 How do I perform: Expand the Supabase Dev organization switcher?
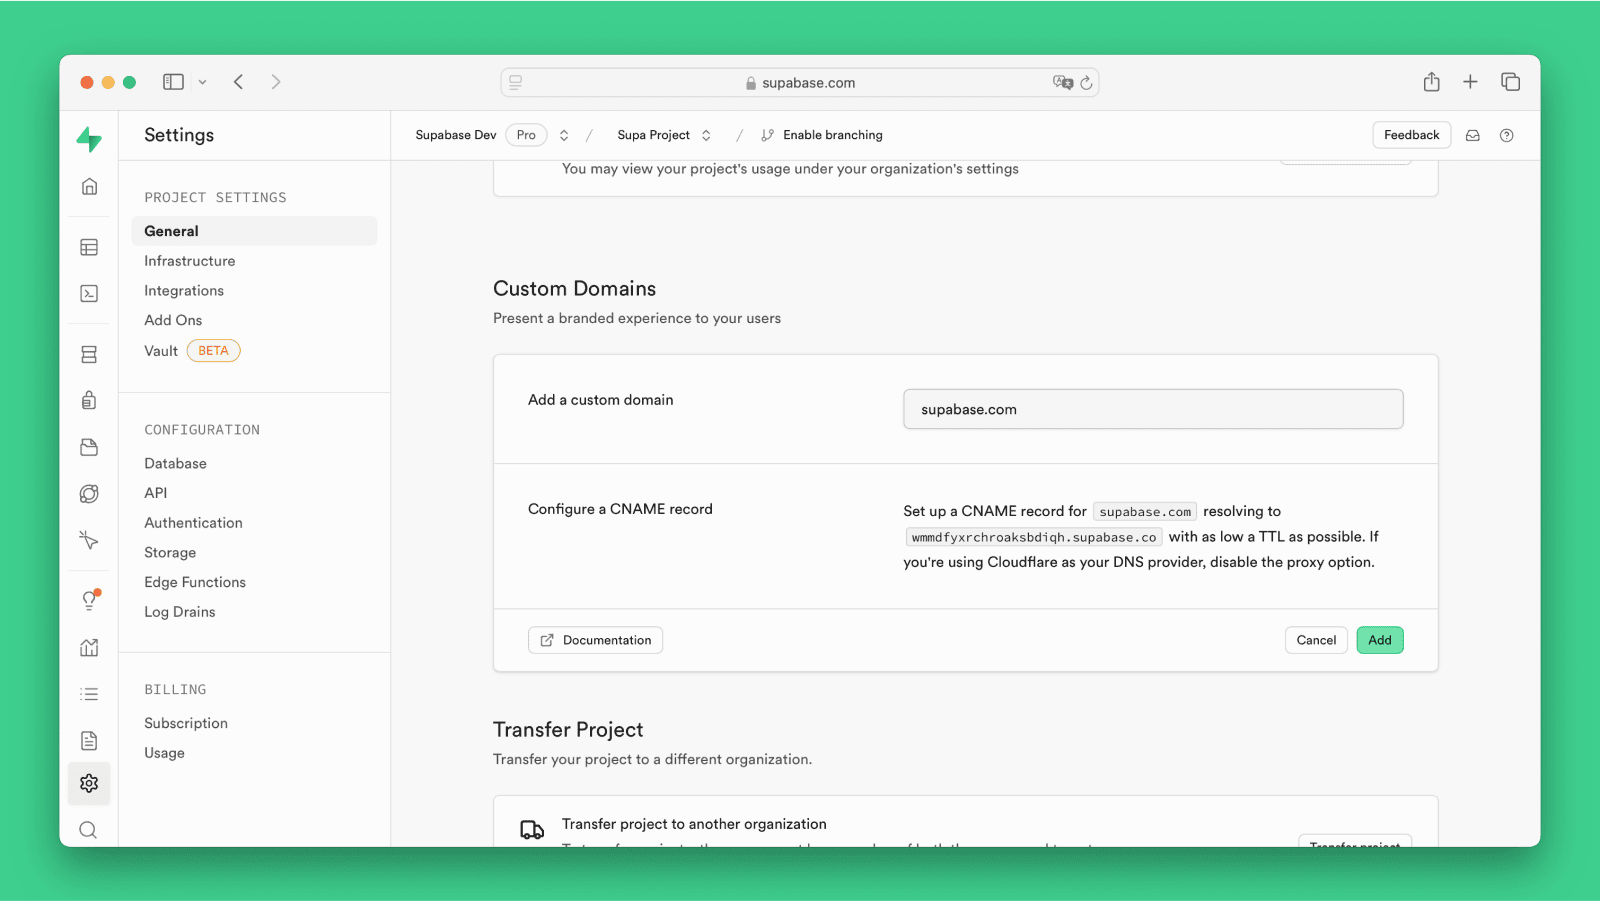564,135
